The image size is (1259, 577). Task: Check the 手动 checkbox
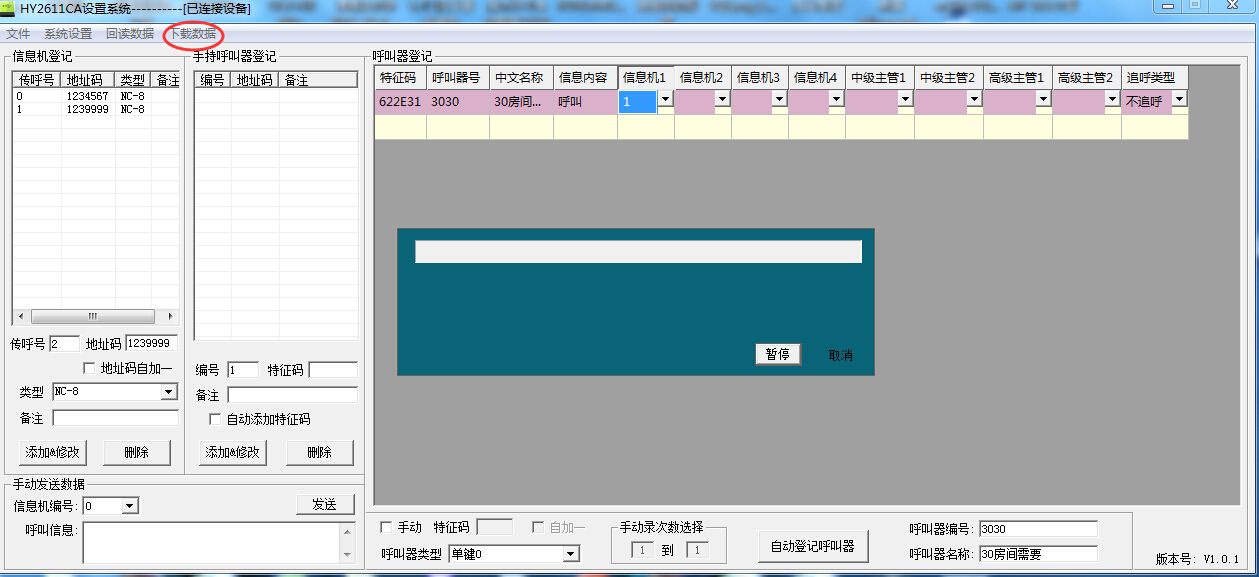(387, 528)
